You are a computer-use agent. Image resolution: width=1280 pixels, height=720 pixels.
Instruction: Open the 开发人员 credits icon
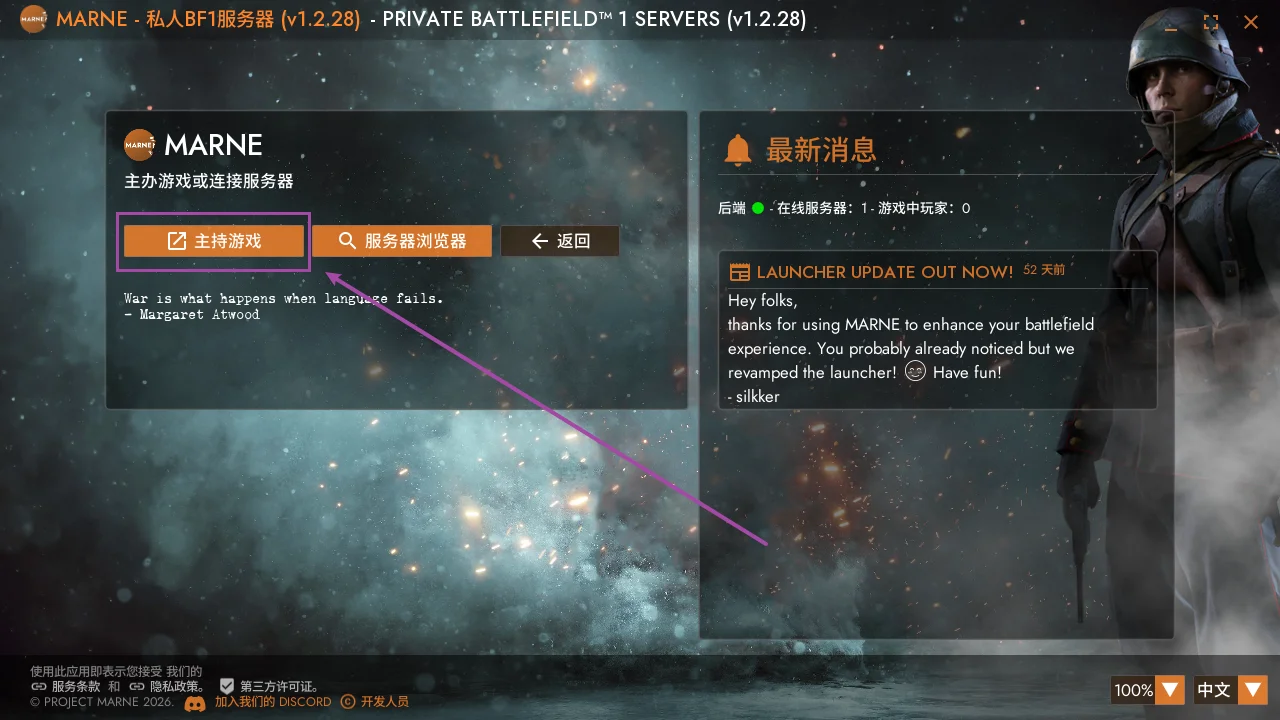pos(348,702)
